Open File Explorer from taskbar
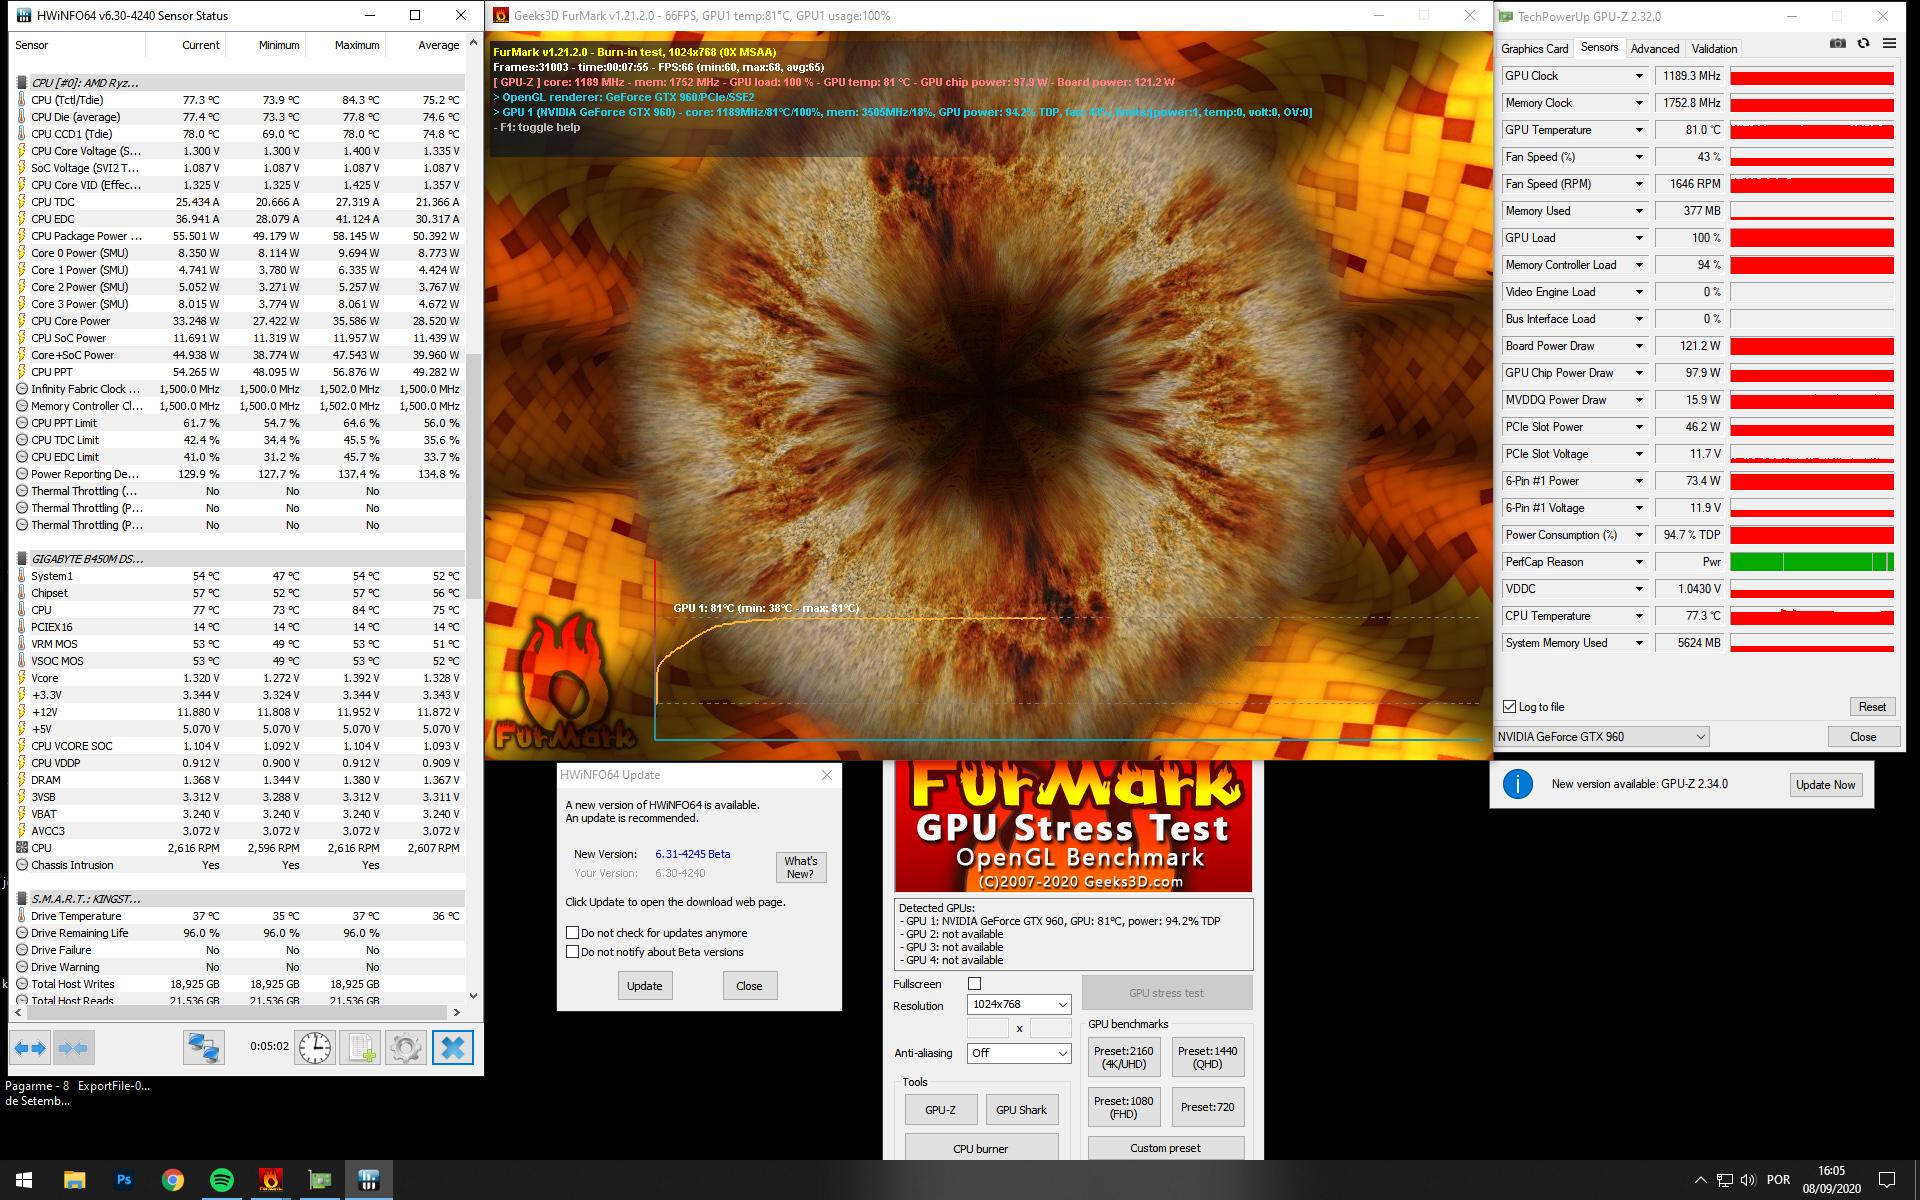This screenshot has height=1200, width=1920. pos(75,1180)
